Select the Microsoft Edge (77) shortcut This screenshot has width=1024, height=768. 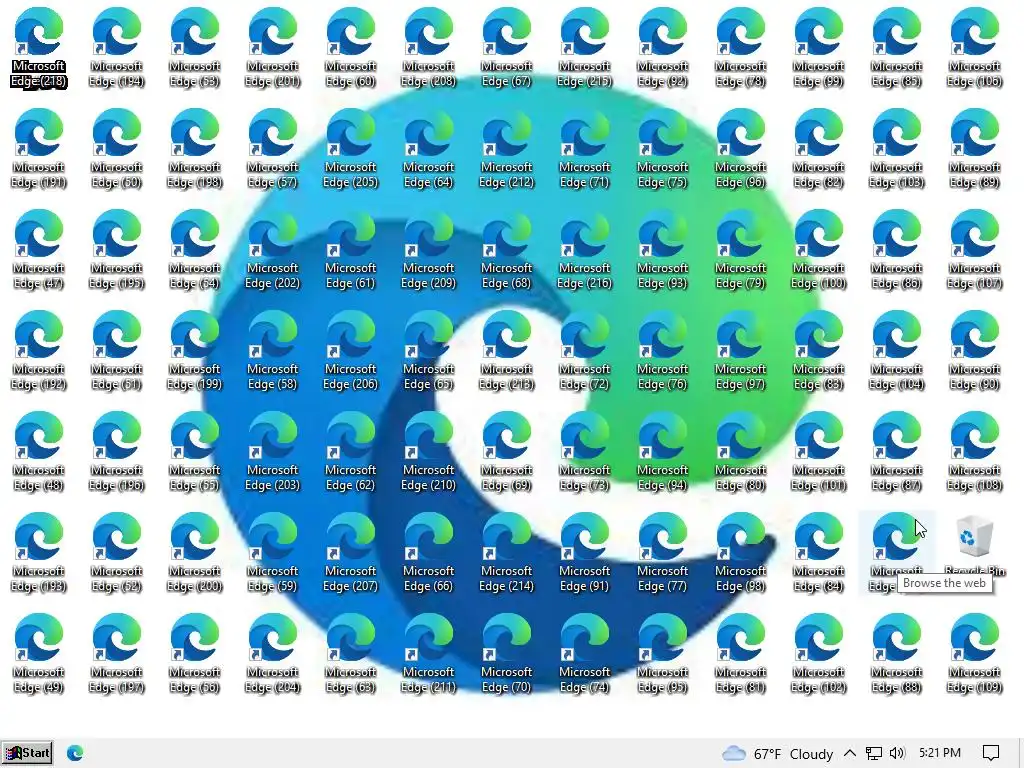click(662, 552)
